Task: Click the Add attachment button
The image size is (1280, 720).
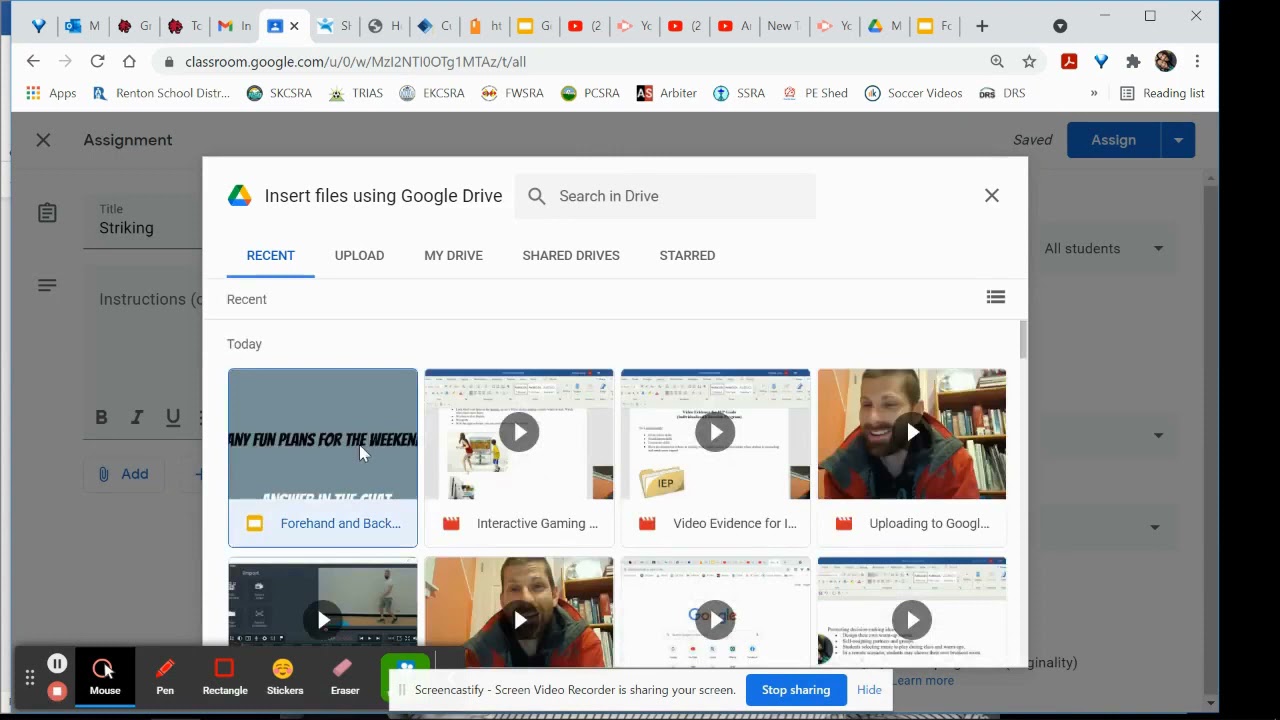Action: click(x=123, y=474)
